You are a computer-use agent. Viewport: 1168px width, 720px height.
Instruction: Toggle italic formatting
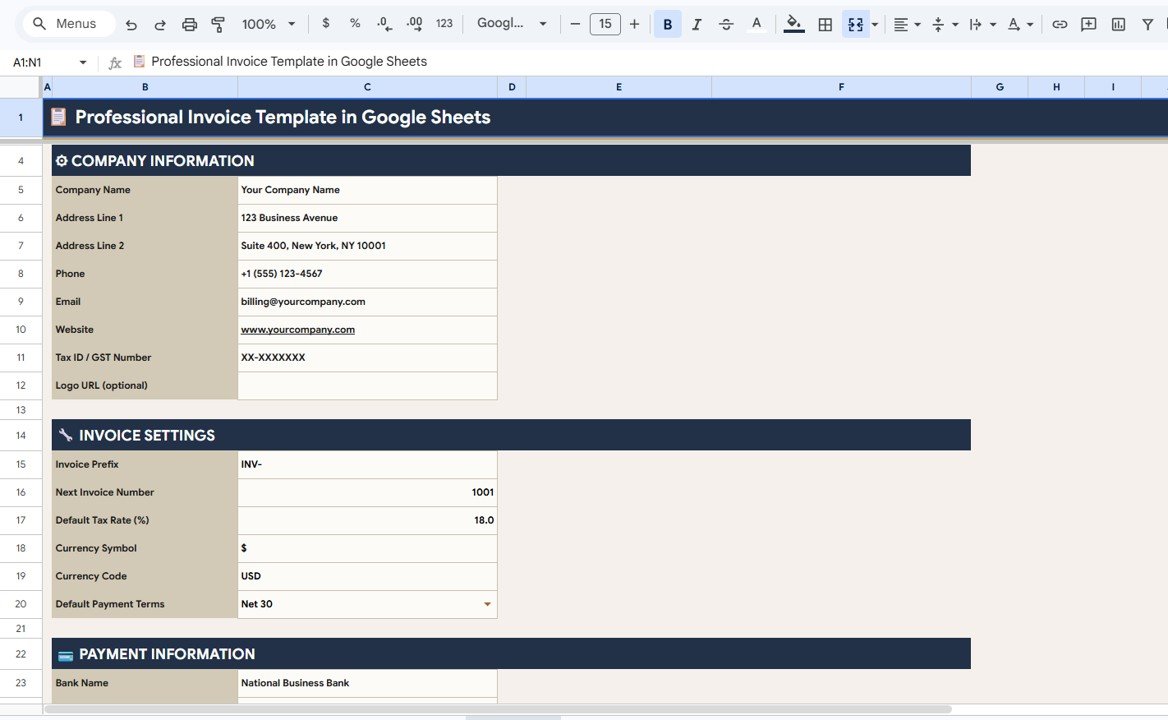click(x=697, y=23)
